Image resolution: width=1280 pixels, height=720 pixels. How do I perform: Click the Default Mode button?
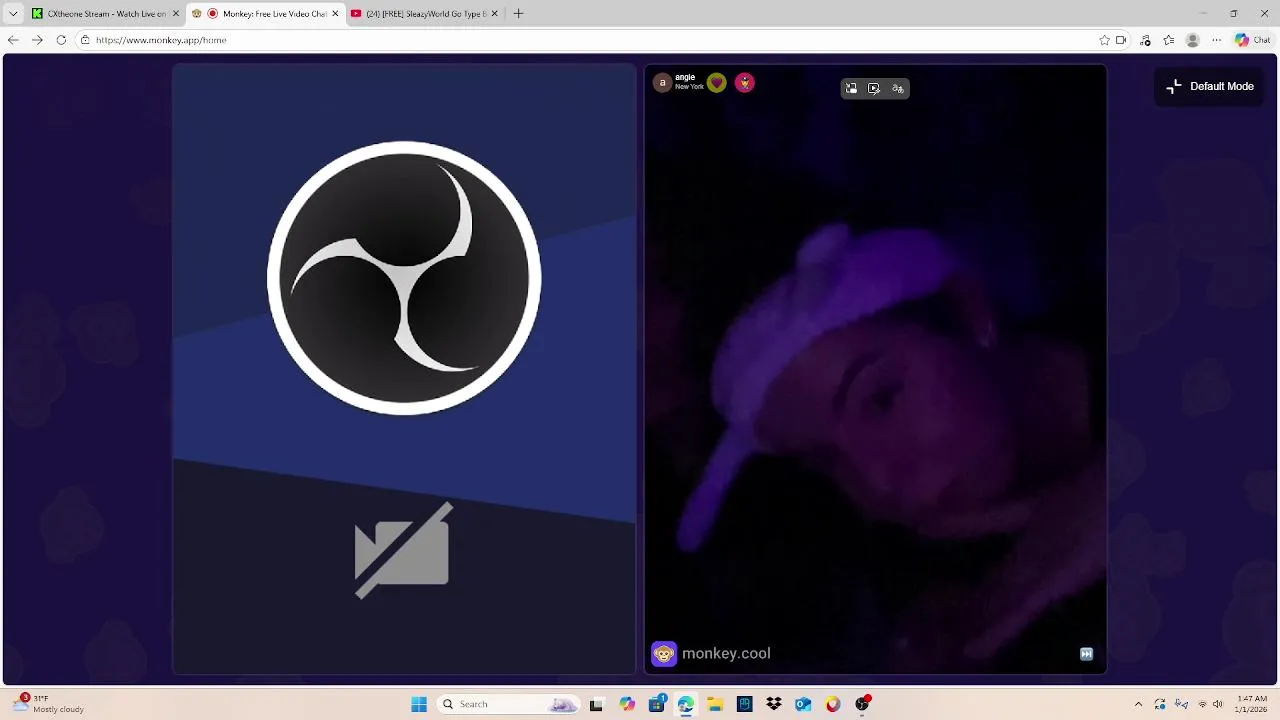1210,86
